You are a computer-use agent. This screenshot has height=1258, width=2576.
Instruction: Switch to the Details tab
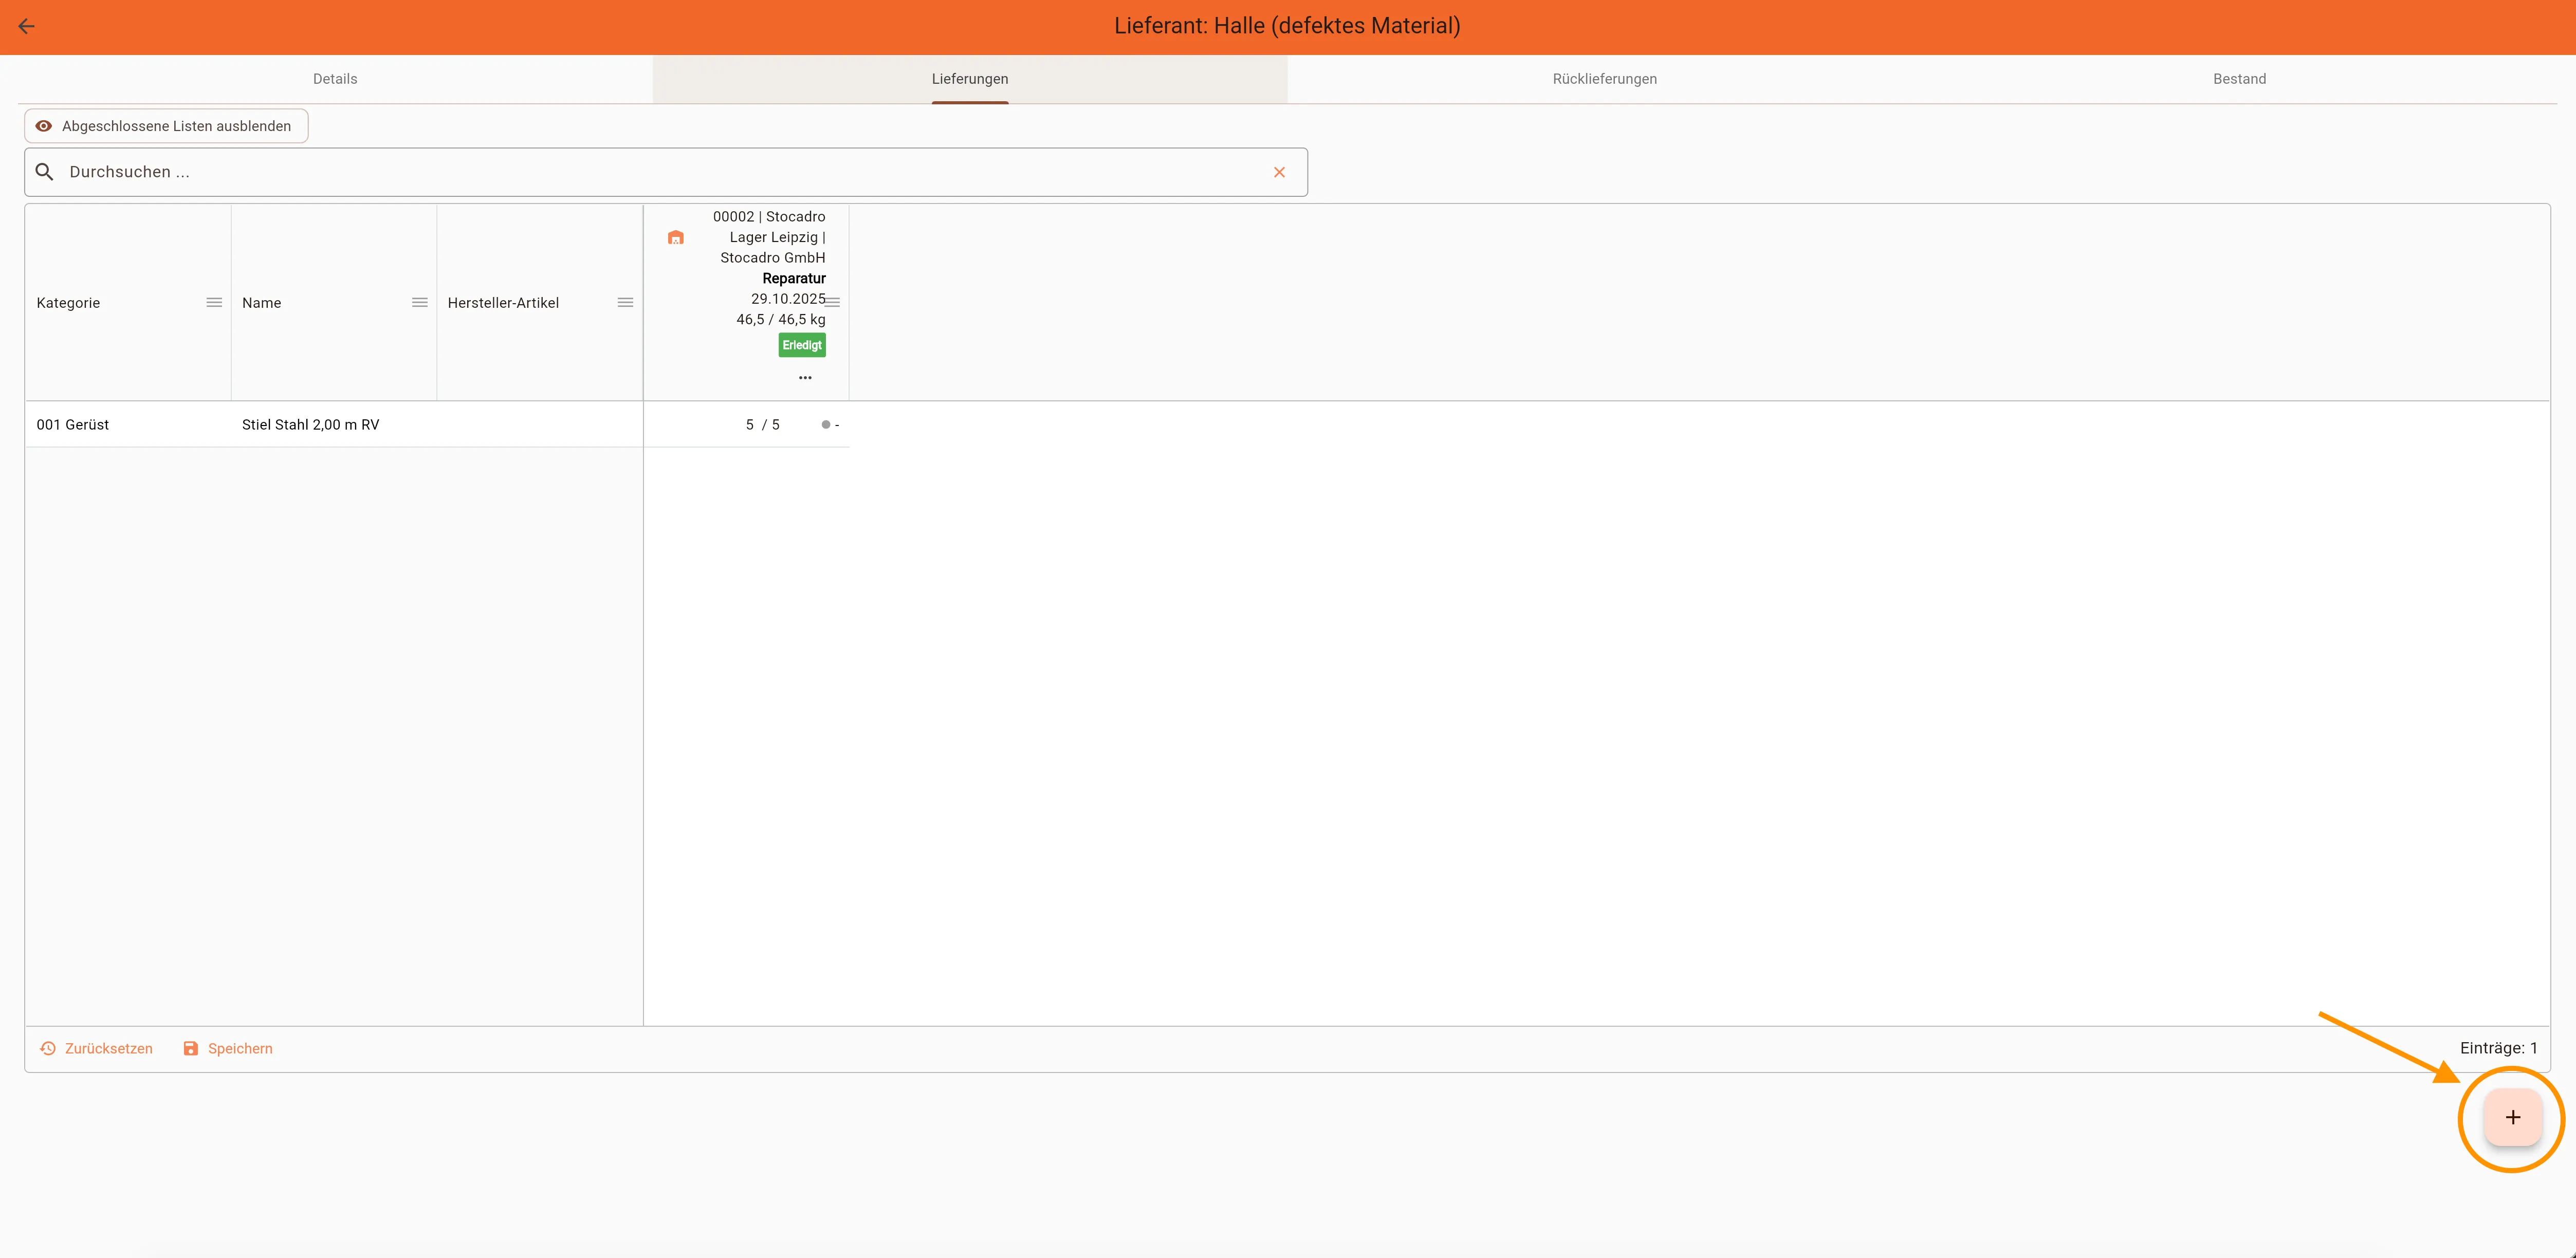335,79
